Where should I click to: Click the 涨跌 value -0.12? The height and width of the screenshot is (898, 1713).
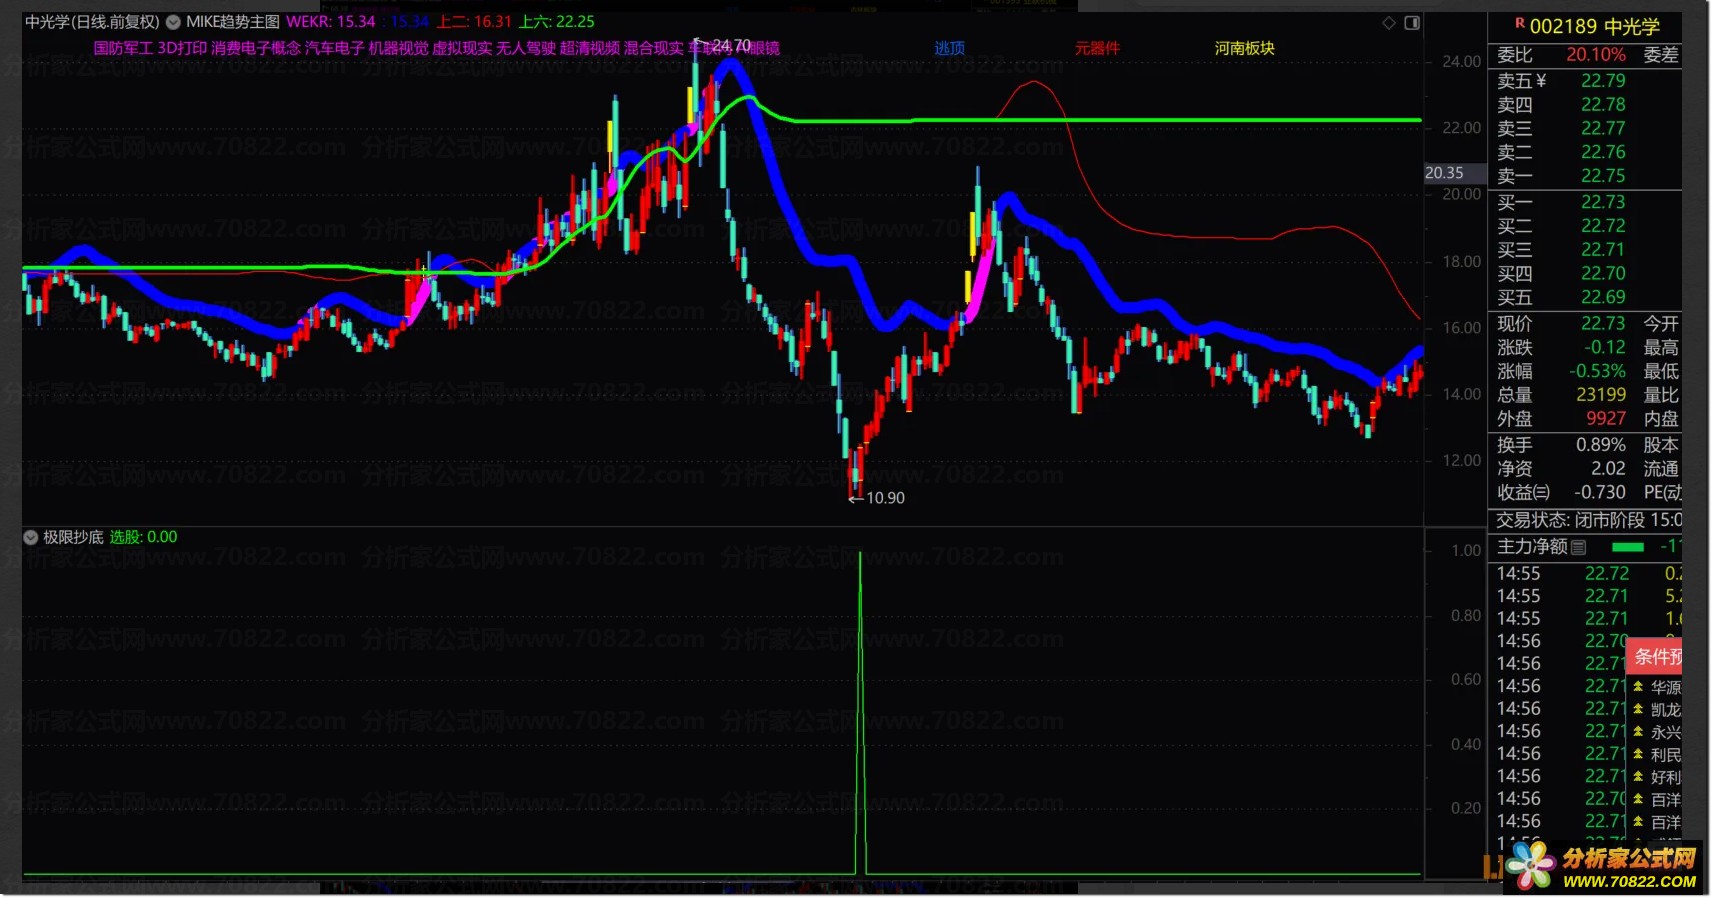point(1605,348)
